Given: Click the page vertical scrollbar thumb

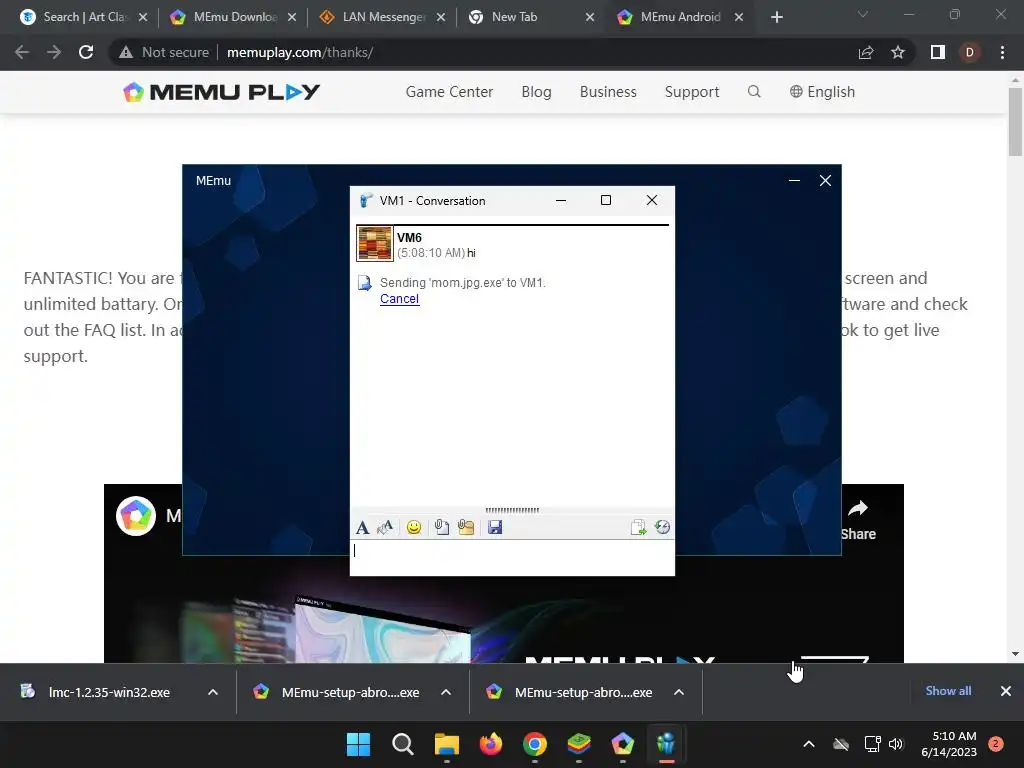Looking at the screenshot, I should (x=1015, y=122).
